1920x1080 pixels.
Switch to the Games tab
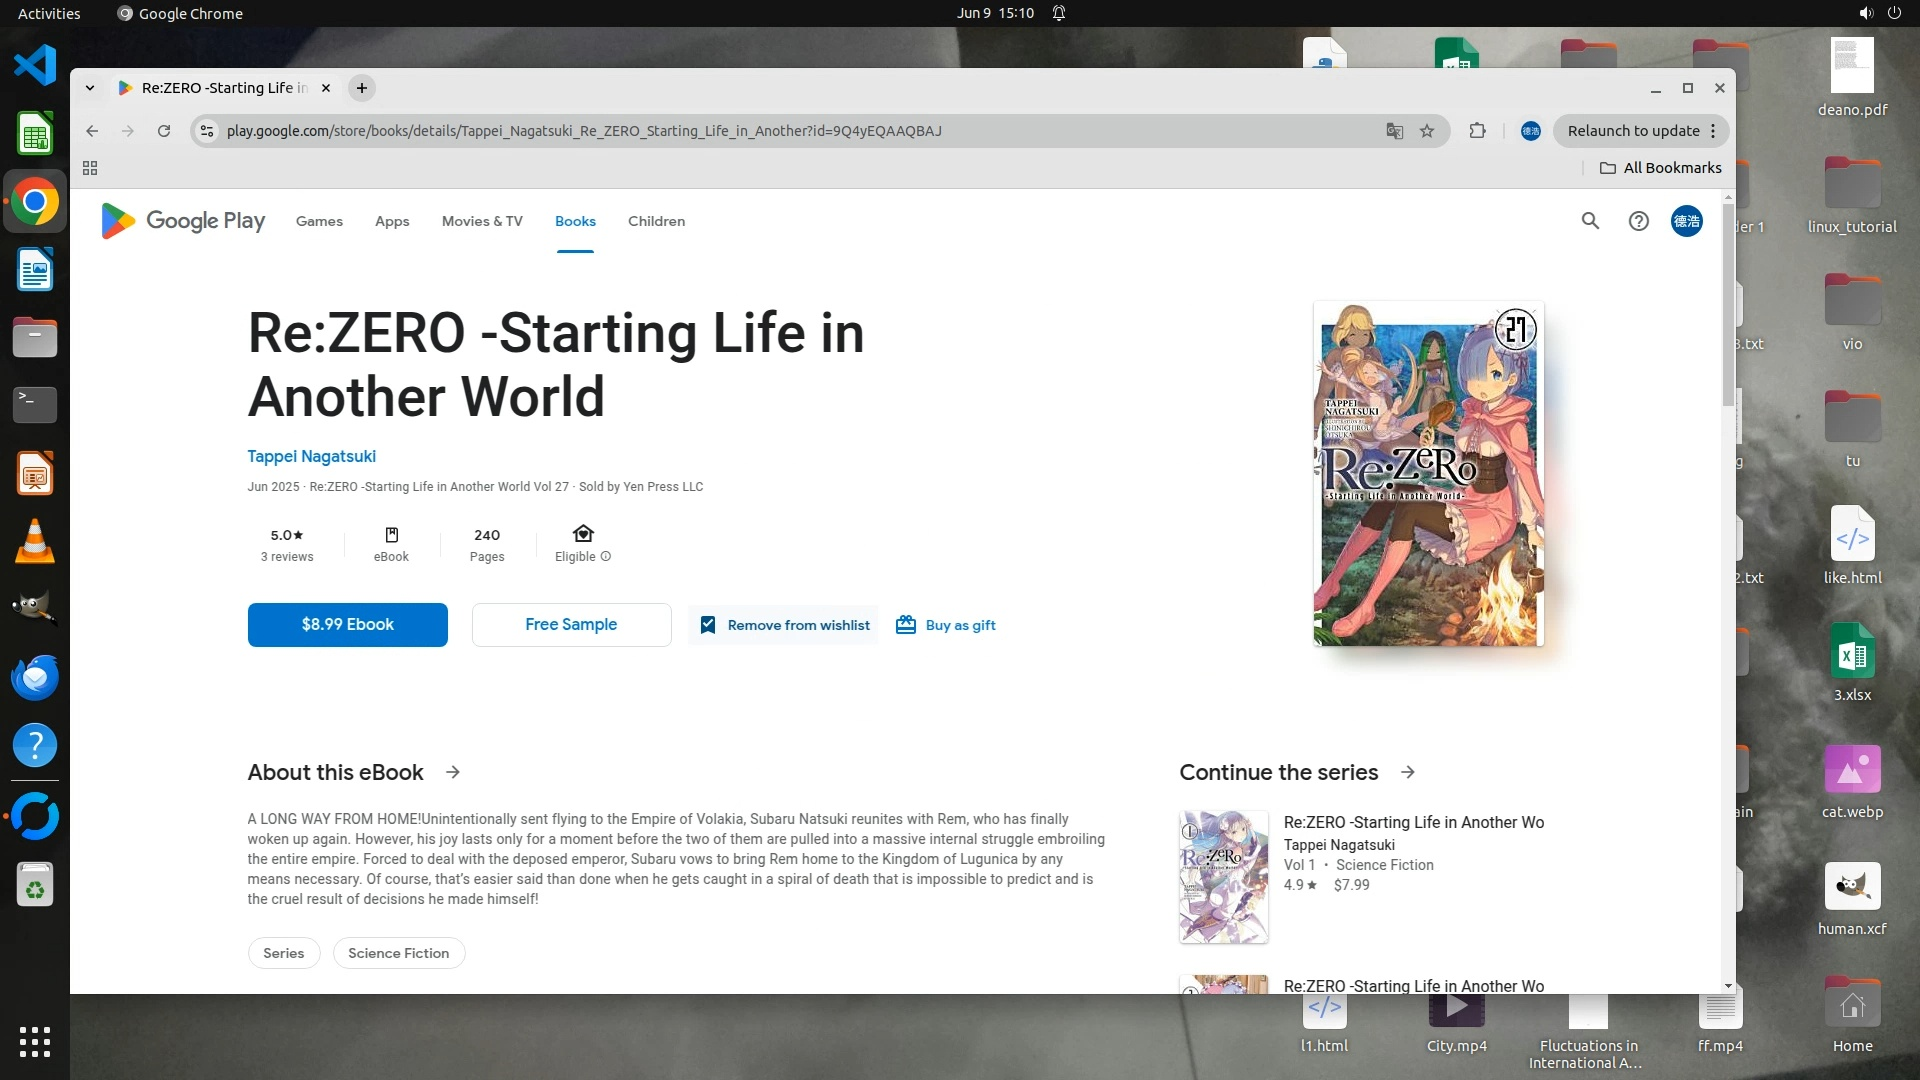pos(319,221)
